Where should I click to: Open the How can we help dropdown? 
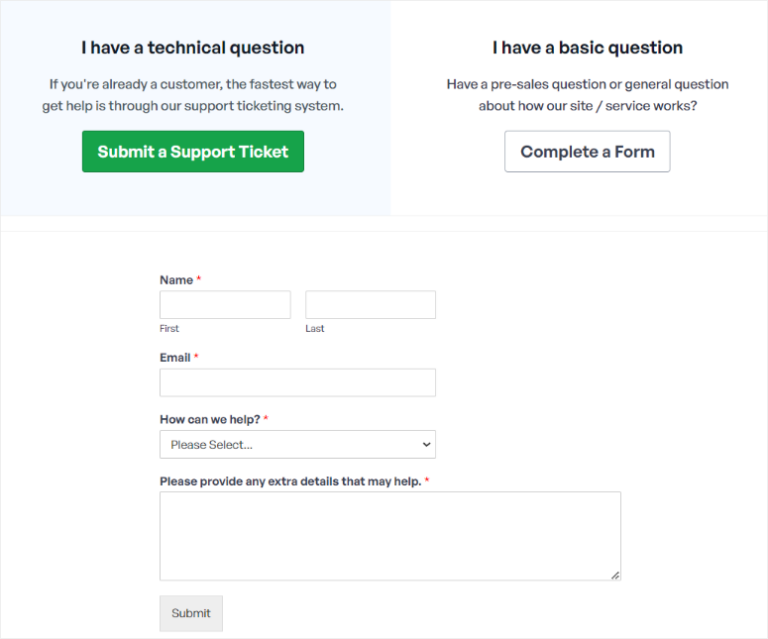[x=297, y=445]
